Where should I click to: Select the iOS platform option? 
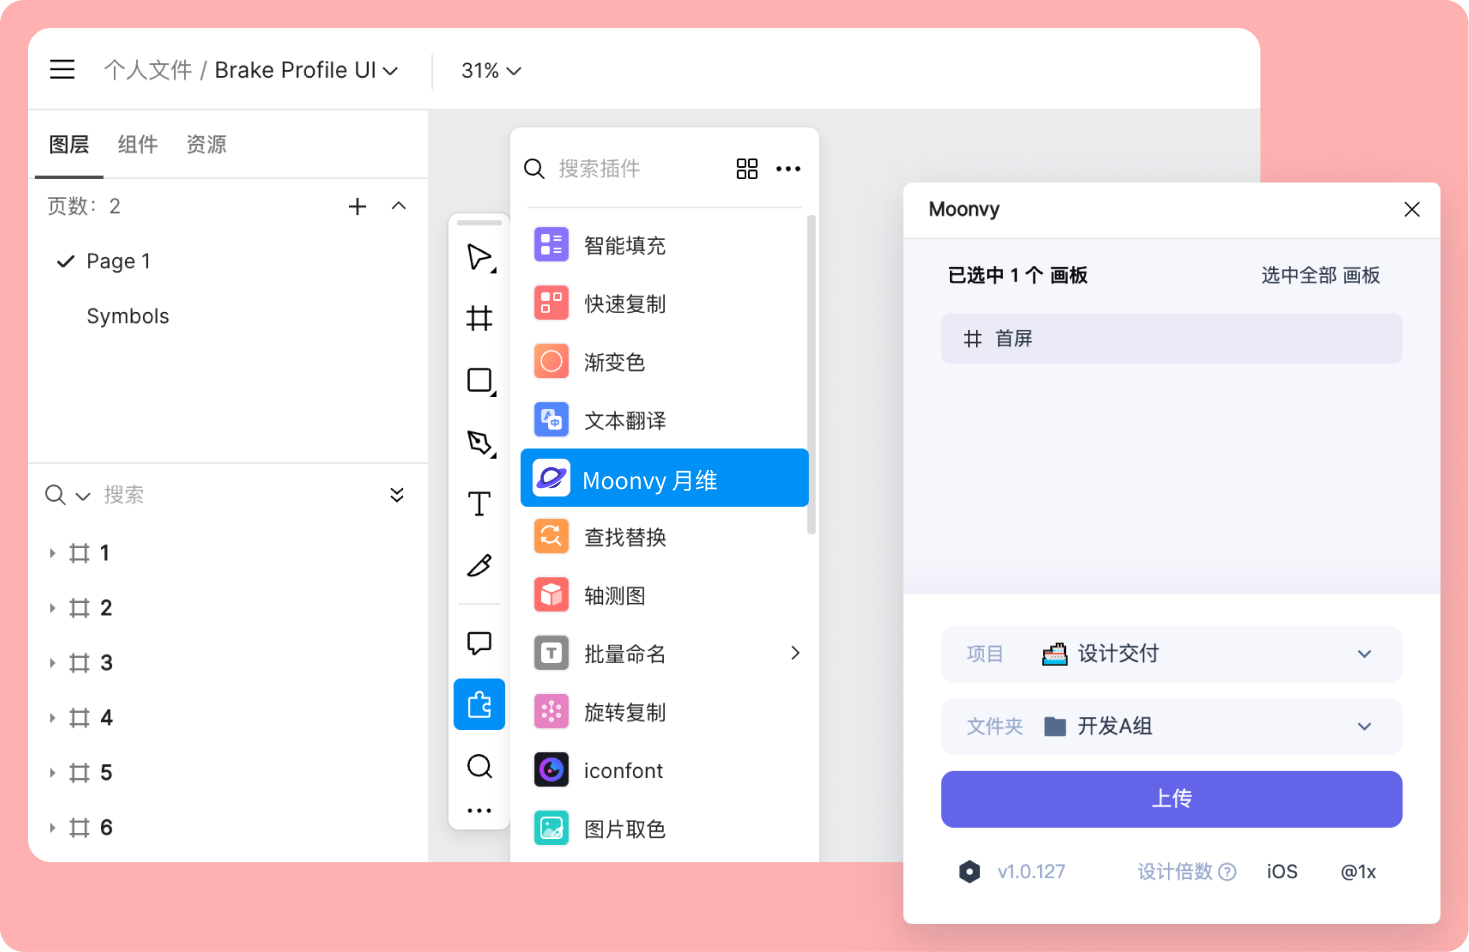[1282, 872]
